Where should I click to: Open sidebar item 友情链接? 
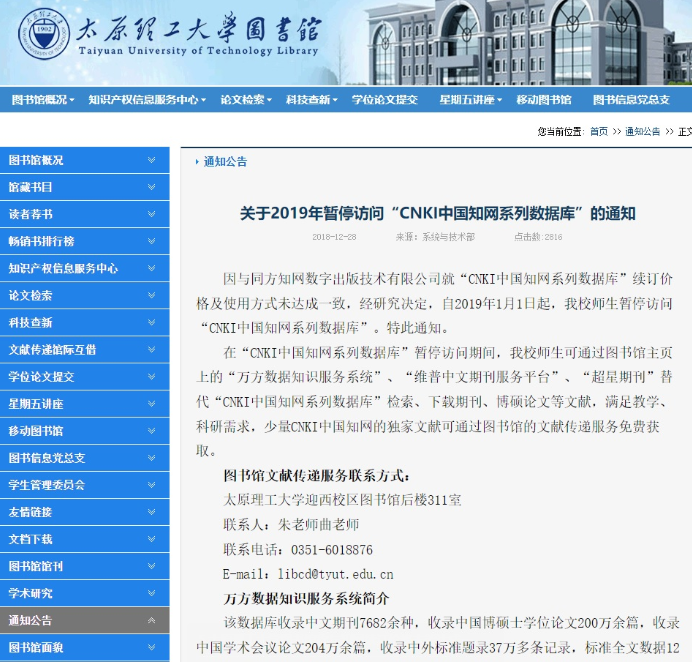click(84, 512)
